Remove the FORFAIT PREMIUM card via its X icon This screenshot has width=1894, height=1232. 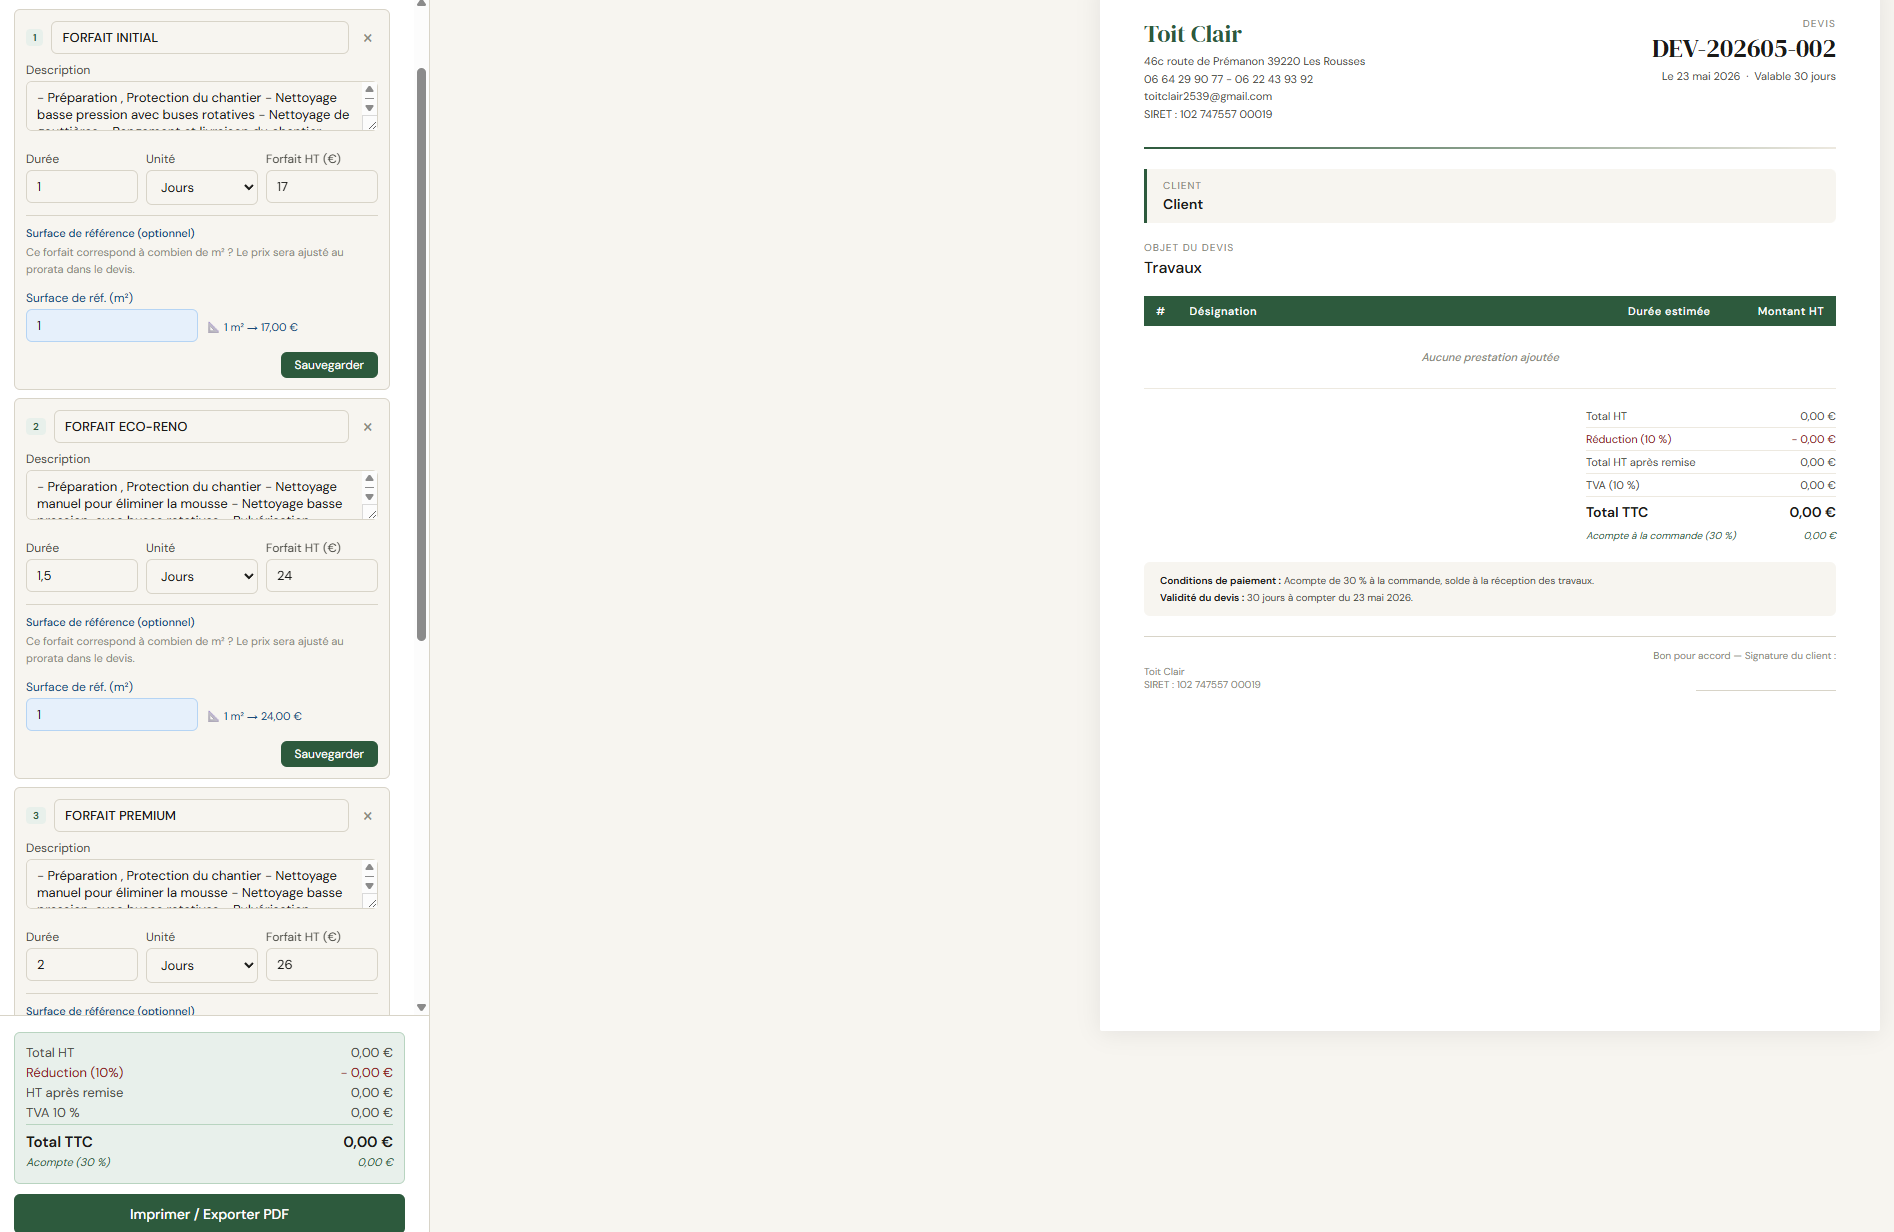[x=368, y=816]
